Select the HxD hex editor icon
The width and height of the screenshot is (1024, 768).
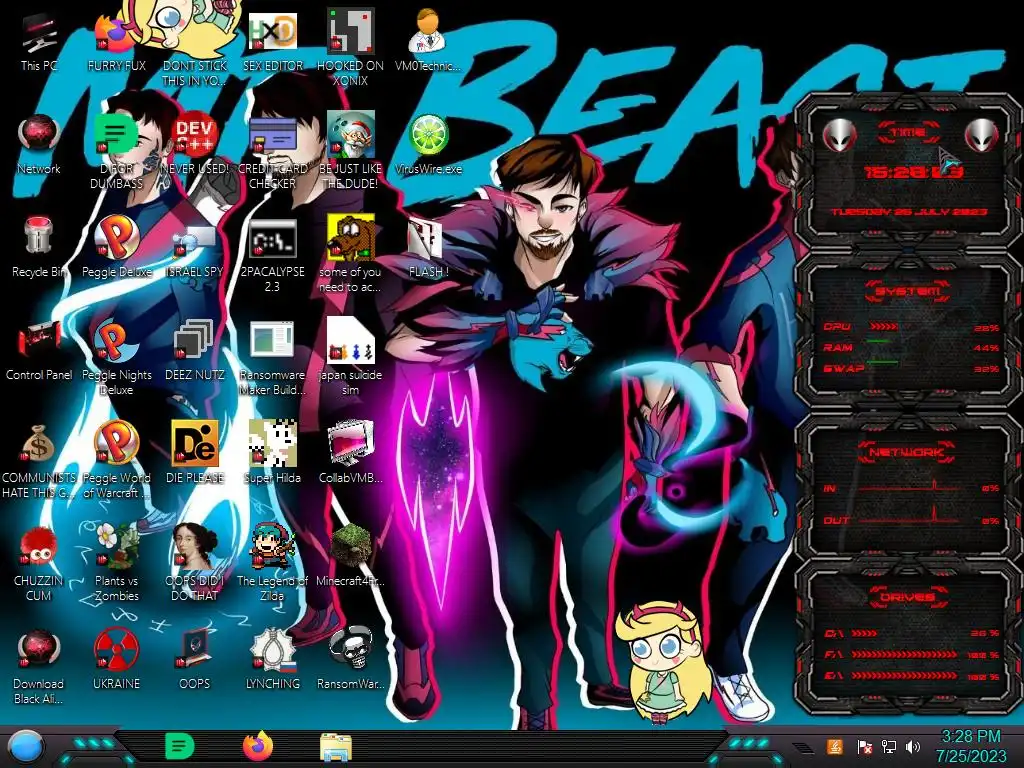(272, 40)
